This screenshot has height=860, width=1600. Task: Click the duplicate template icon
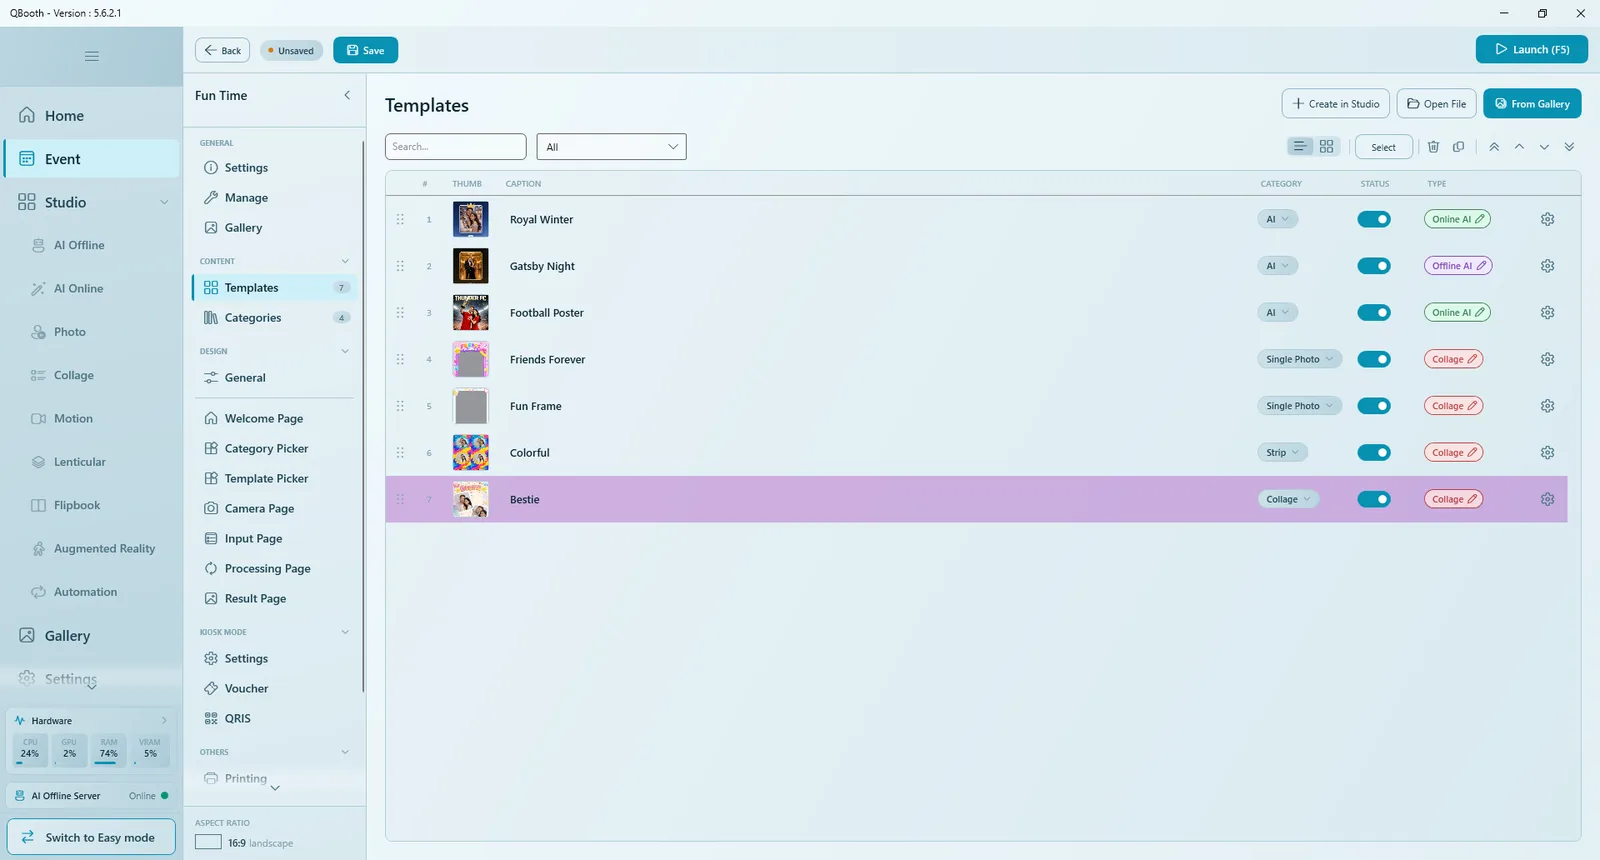1459,147
